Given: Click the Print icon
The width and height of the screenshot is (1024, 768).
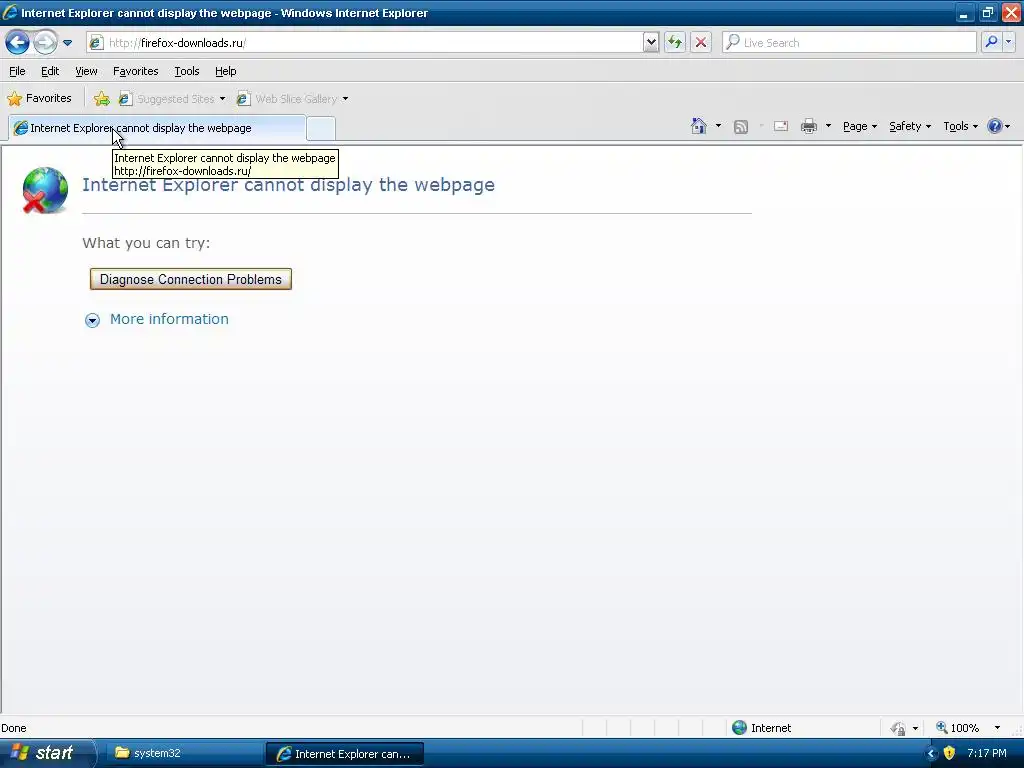Looking at the screenshot, I should click(808, 126).
